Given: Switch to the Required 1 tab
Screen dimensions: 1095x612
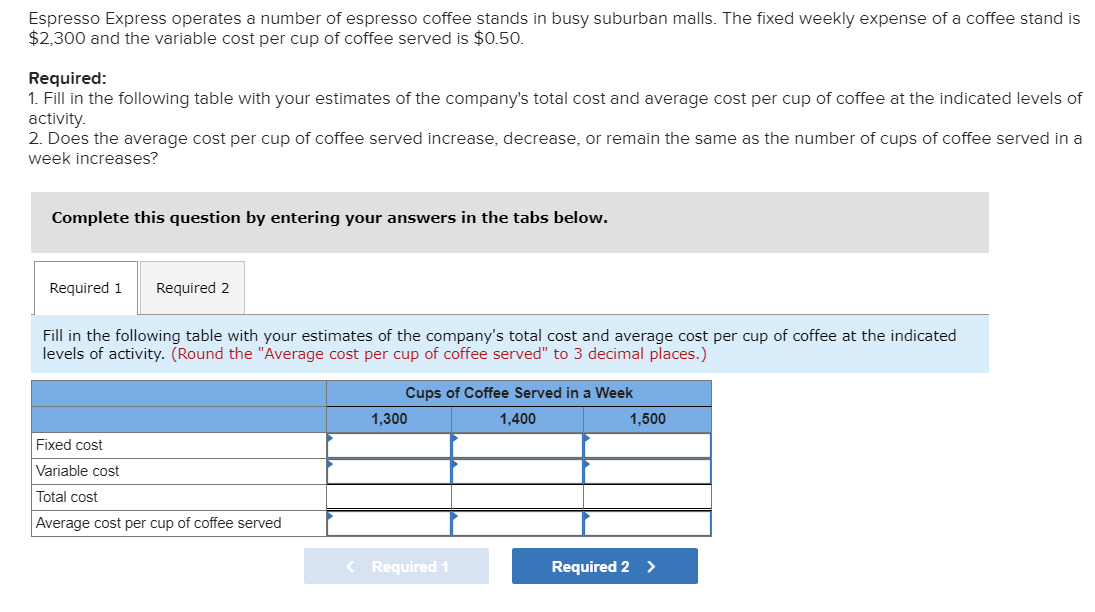Looking at the screenshot, I should [x=85, y=288].
